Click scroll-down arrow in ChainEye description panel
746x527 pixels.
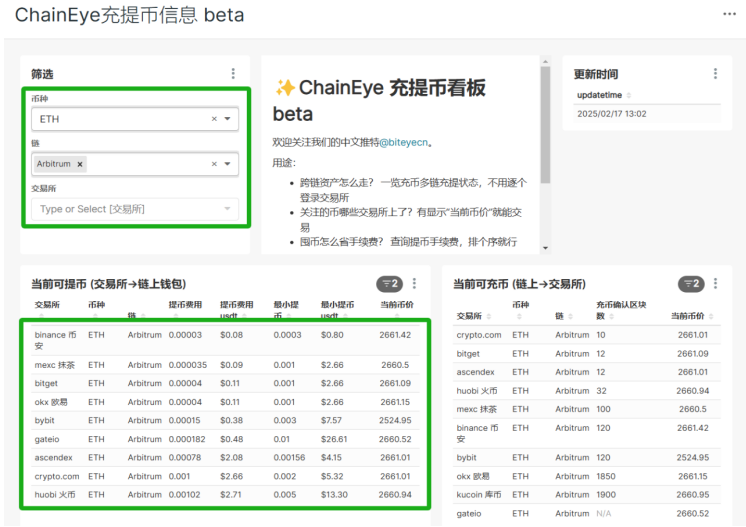[x=545, y=248]
